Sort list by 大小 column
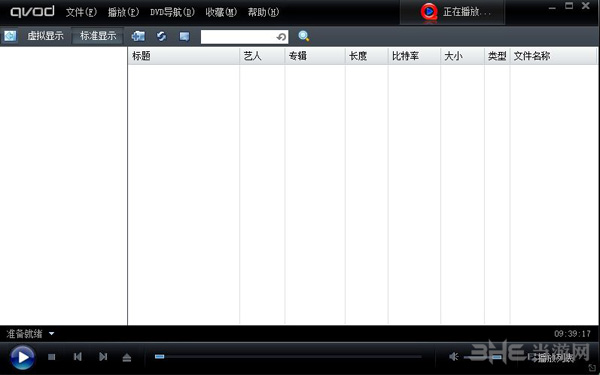 click(x=463, y=56)
